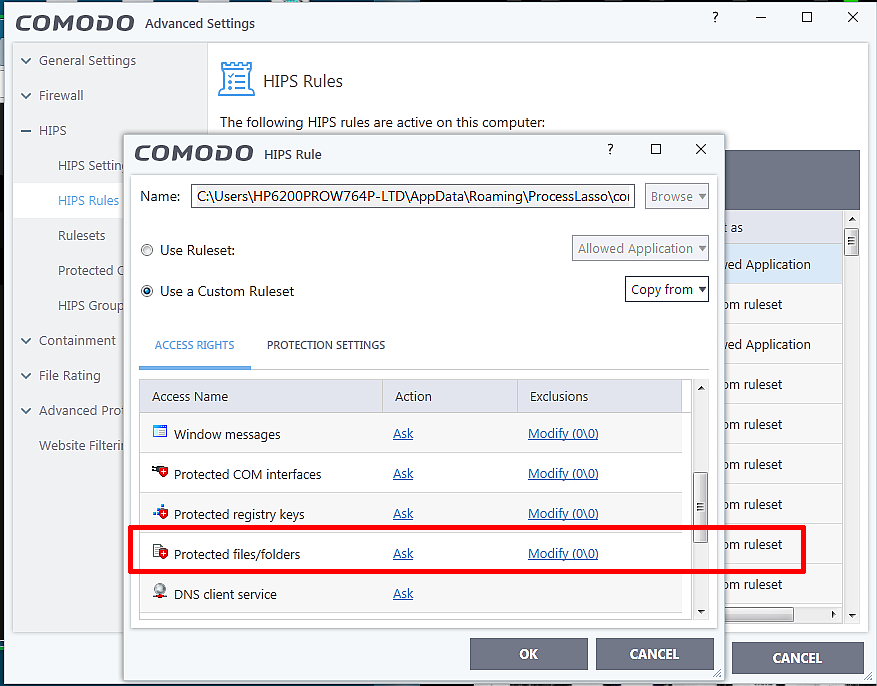Expand the Advanced Protection section
877x686 pixels.
pos(26,410)
